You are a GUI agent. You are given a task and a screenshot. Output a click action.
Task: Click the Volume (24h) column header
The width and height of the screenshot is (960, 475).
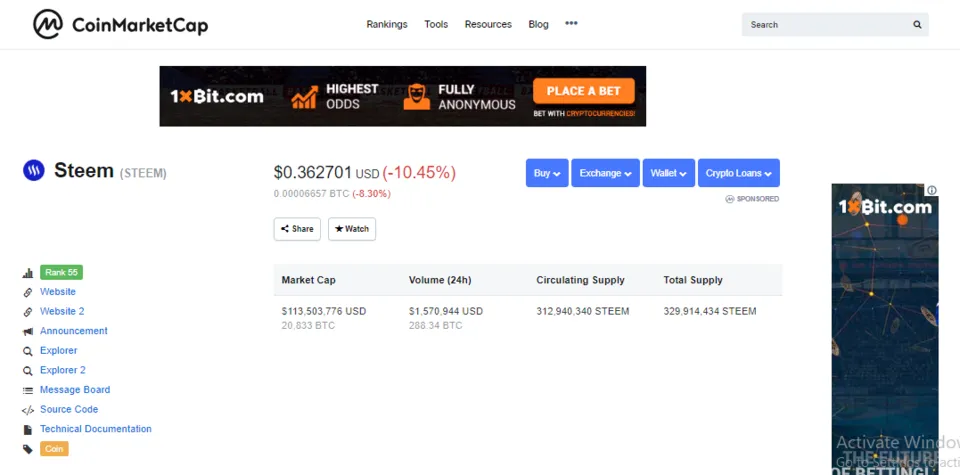click(x=440, y=280)
